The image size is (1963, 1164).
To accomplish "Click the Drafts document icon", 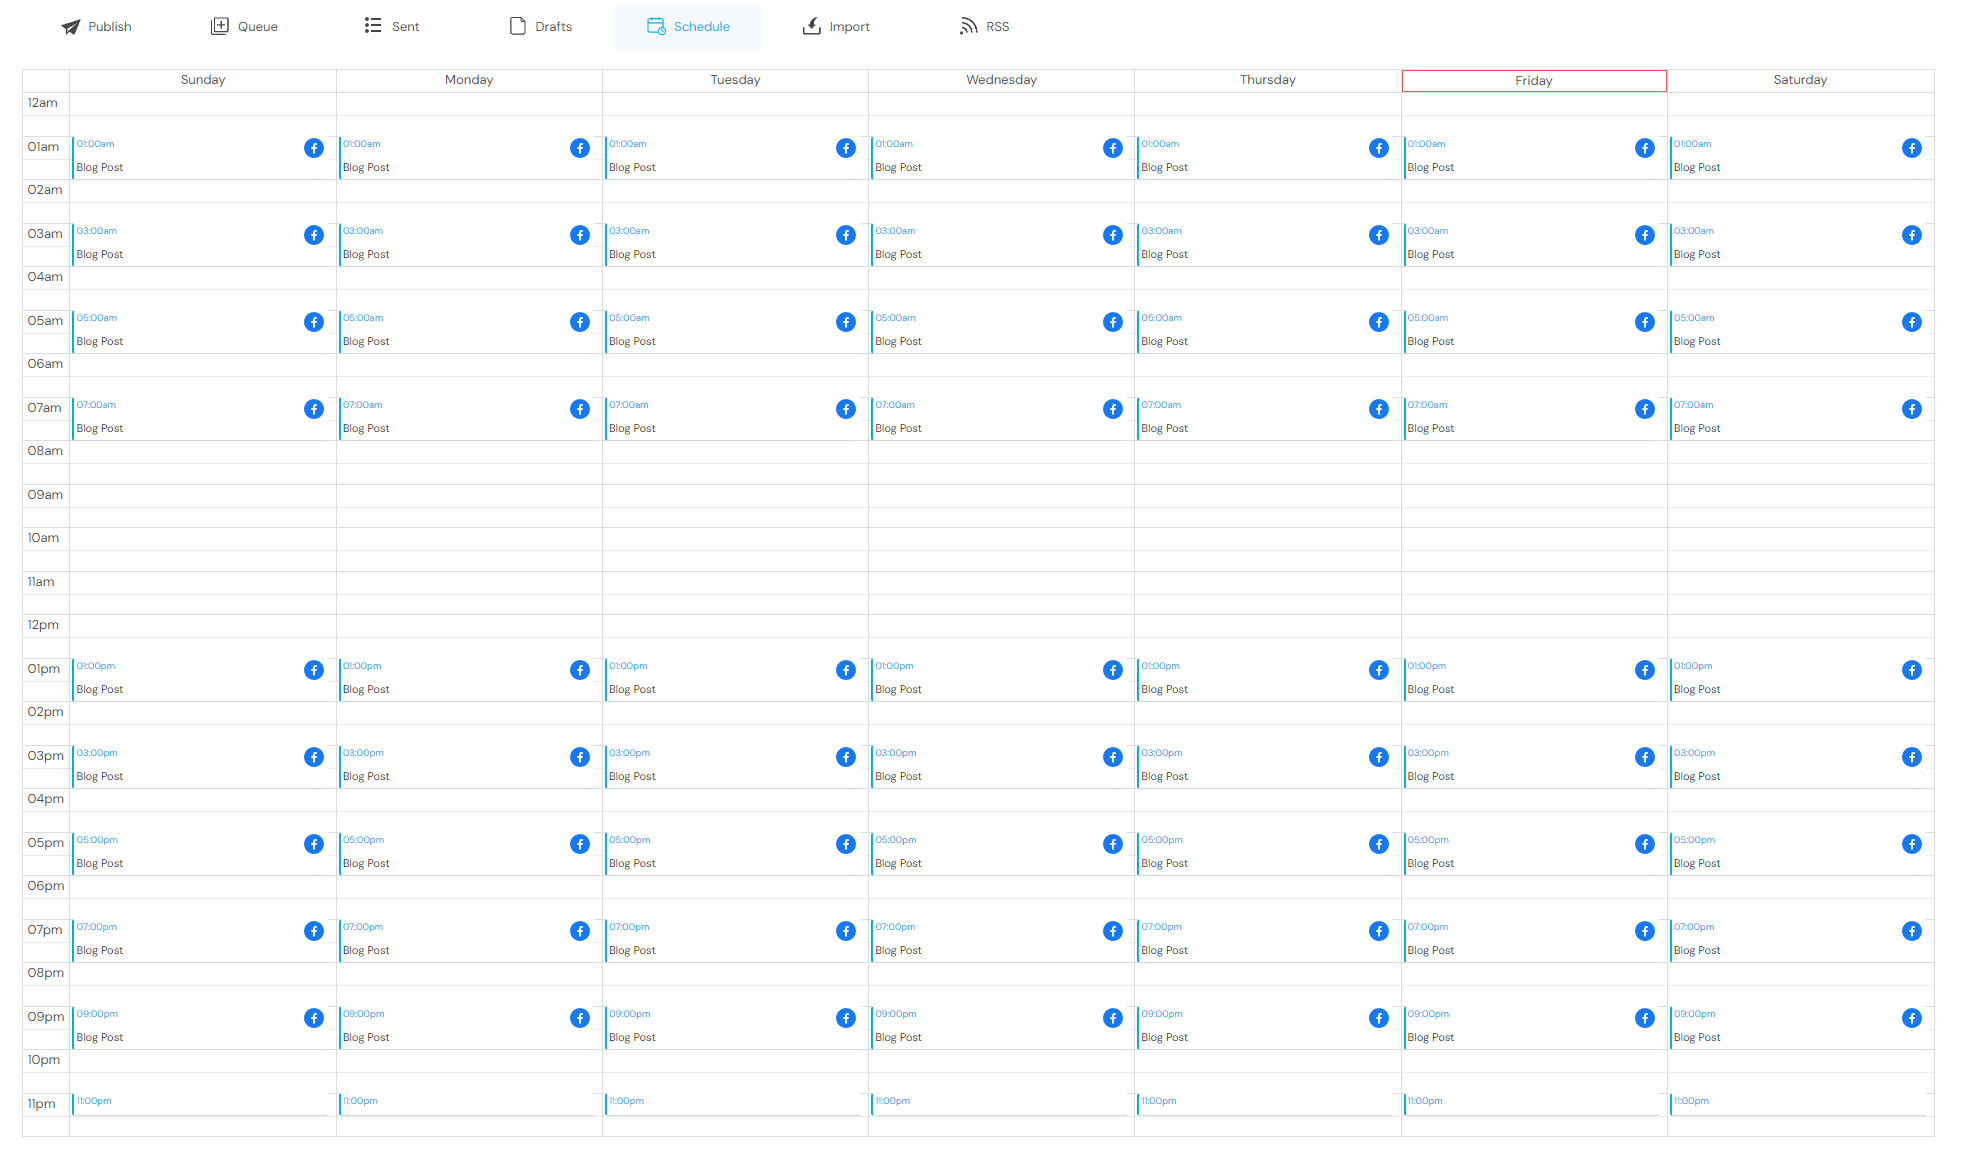I will (x=518, y=26).
